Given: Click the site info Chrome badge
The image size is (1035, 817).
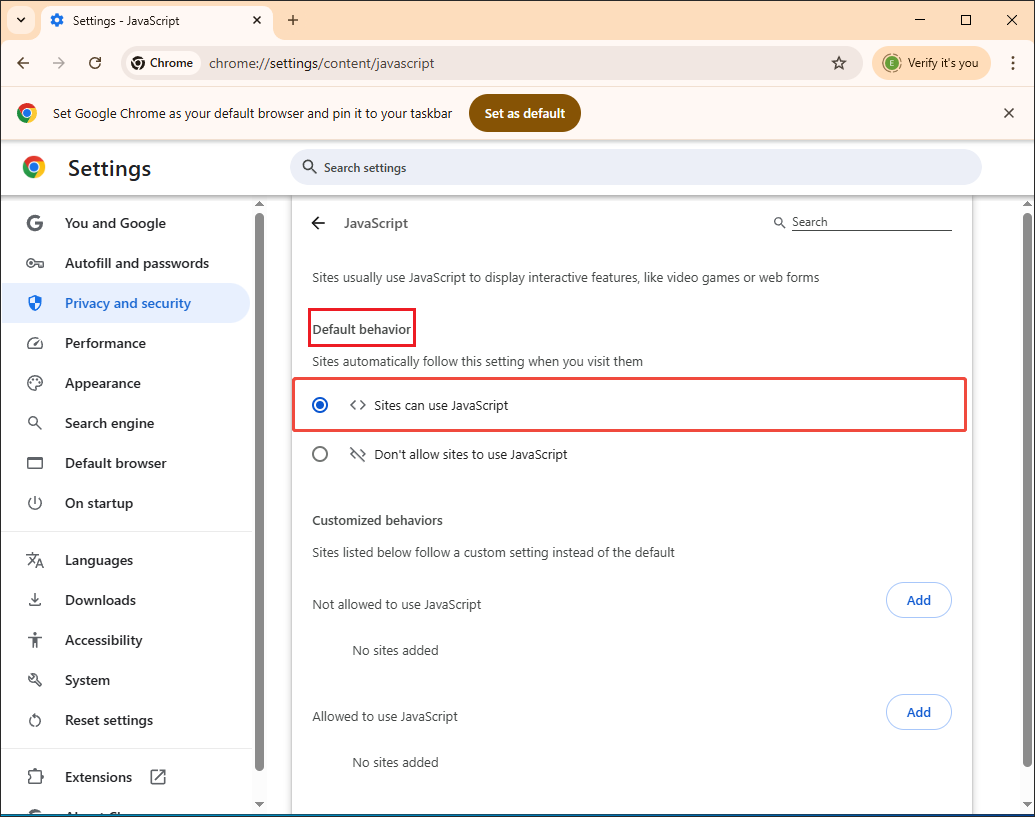Looking at the screenshot, I should 162,62.
